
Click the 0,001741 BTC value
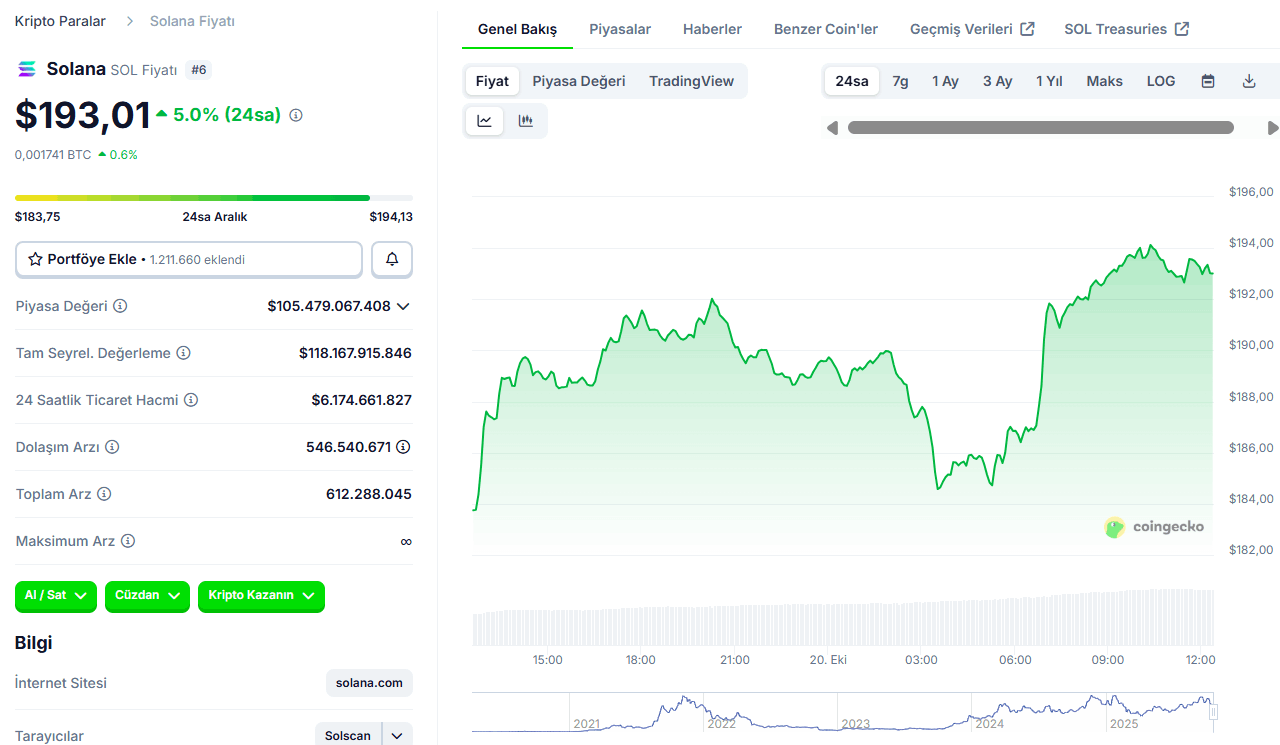click(53, 155)
